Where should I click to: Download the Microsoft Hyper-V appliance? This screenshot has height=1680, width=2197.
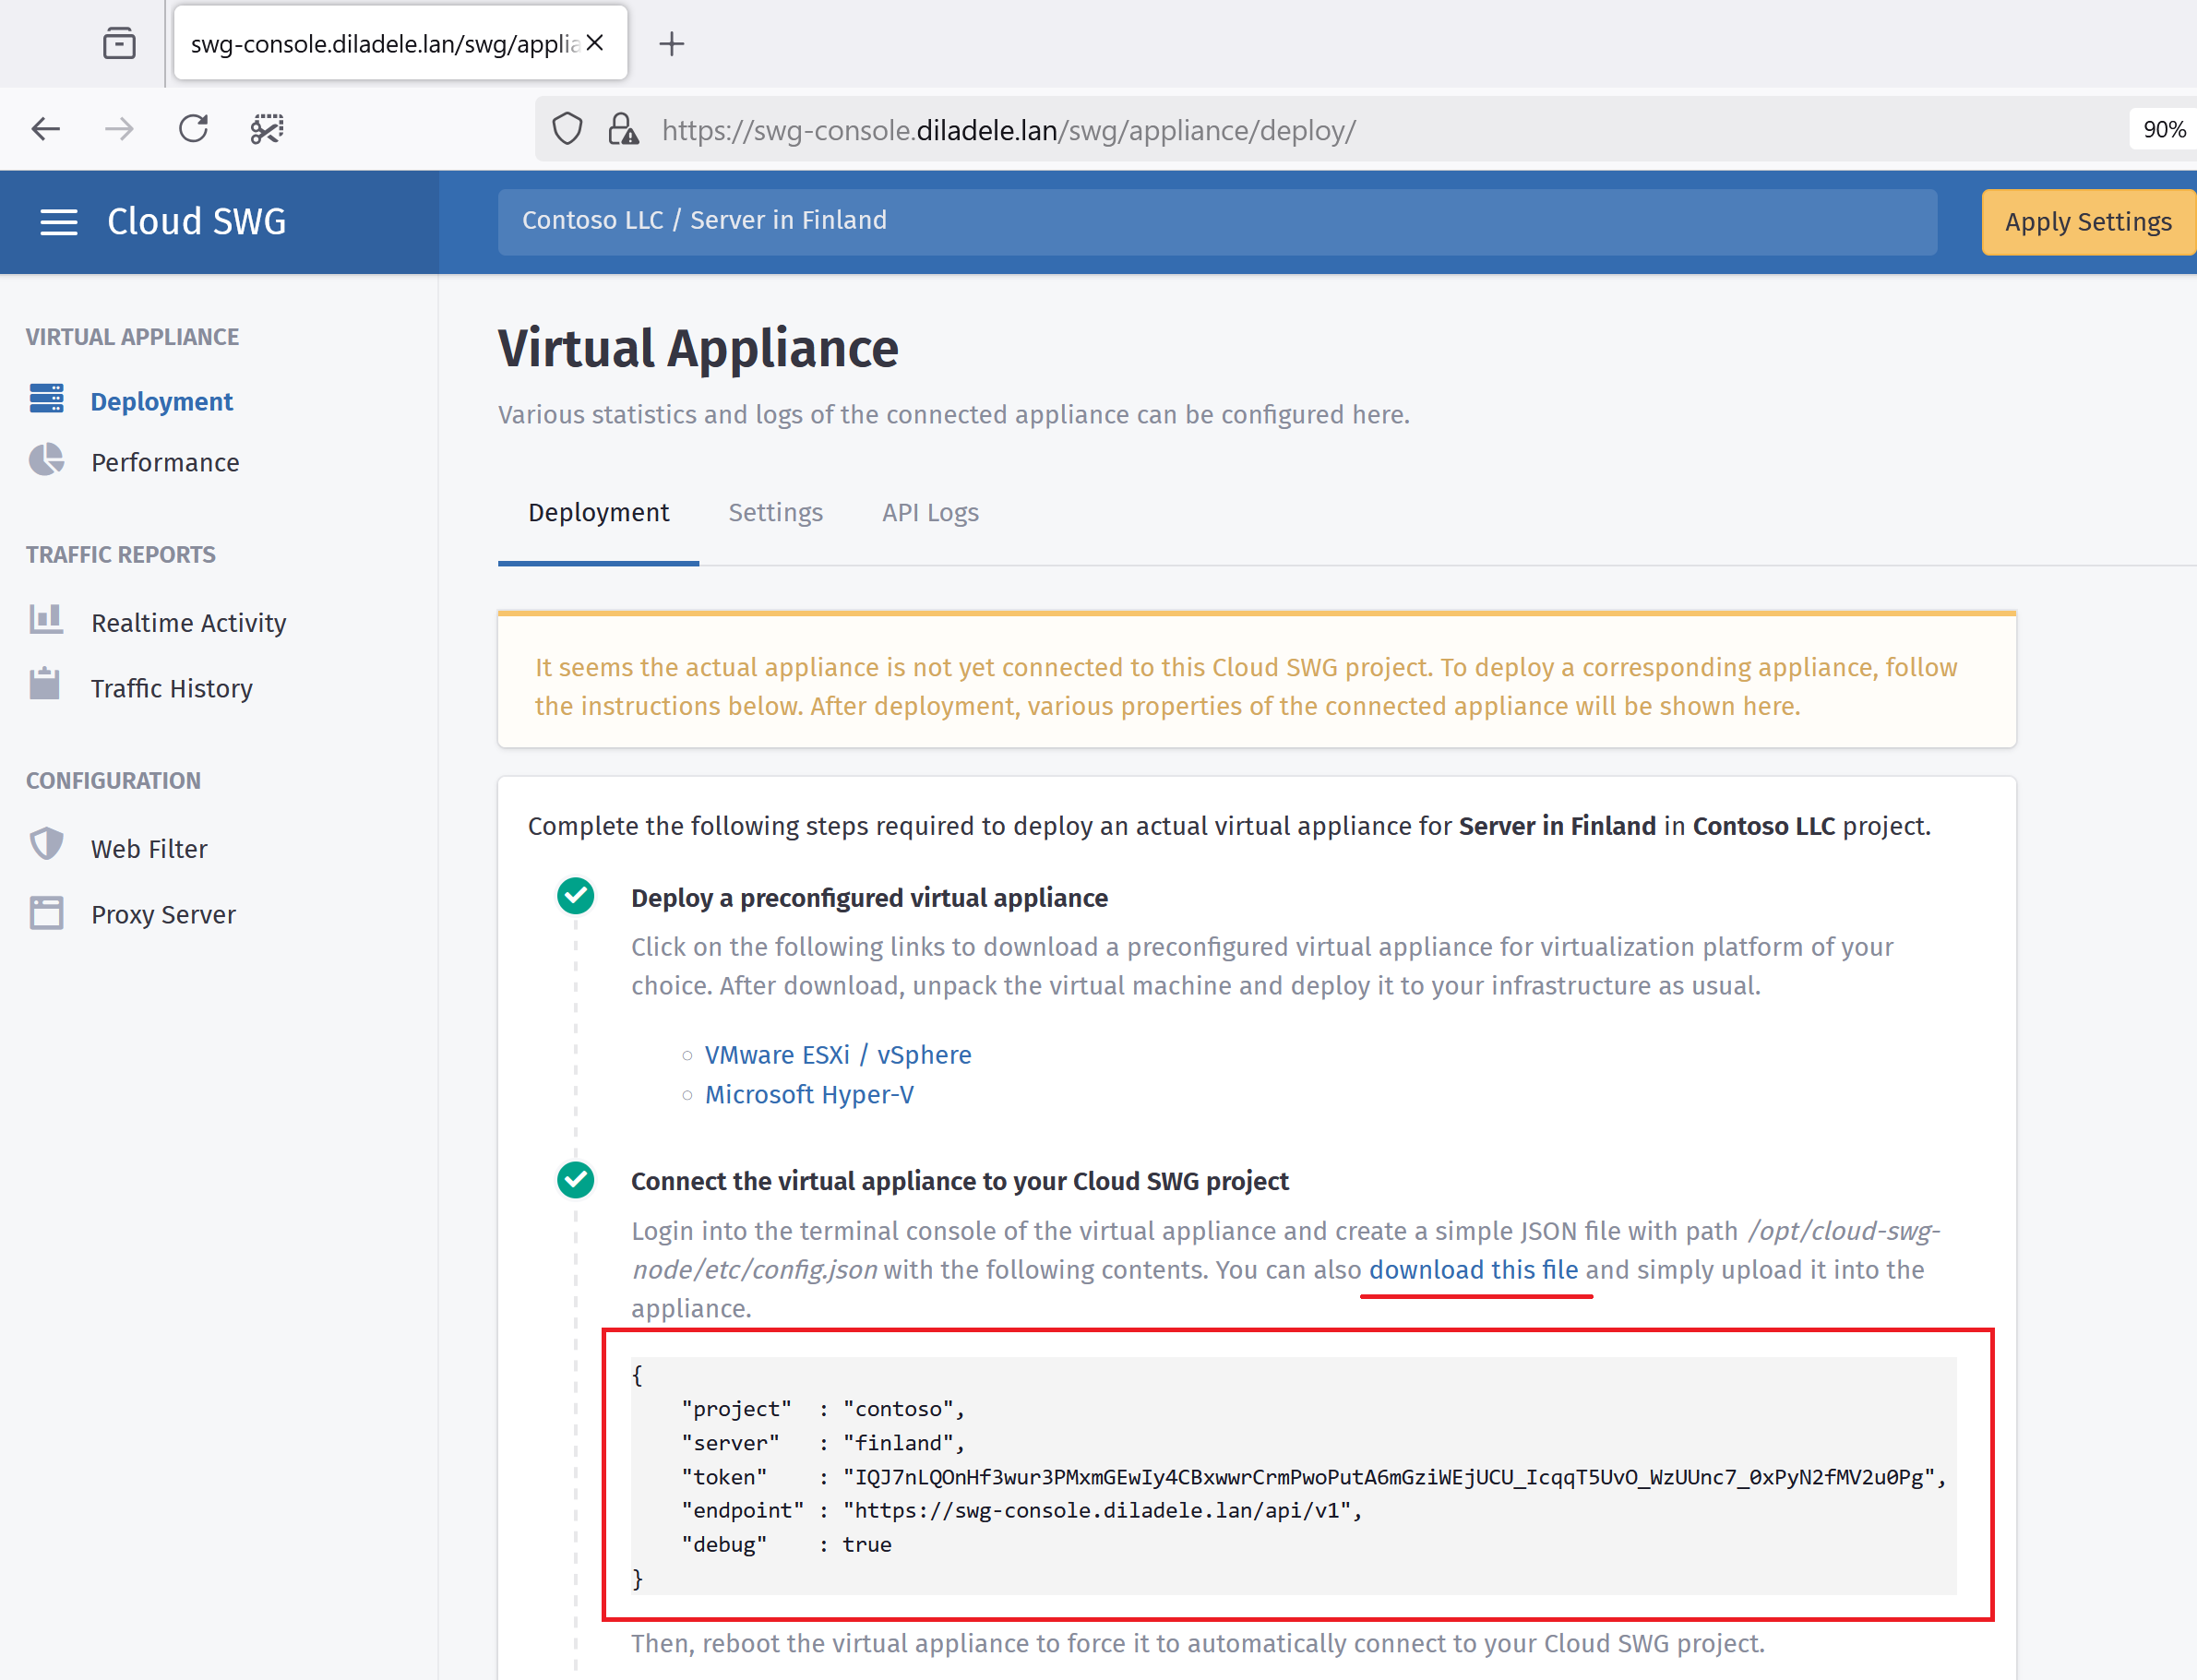[809, 1095]
